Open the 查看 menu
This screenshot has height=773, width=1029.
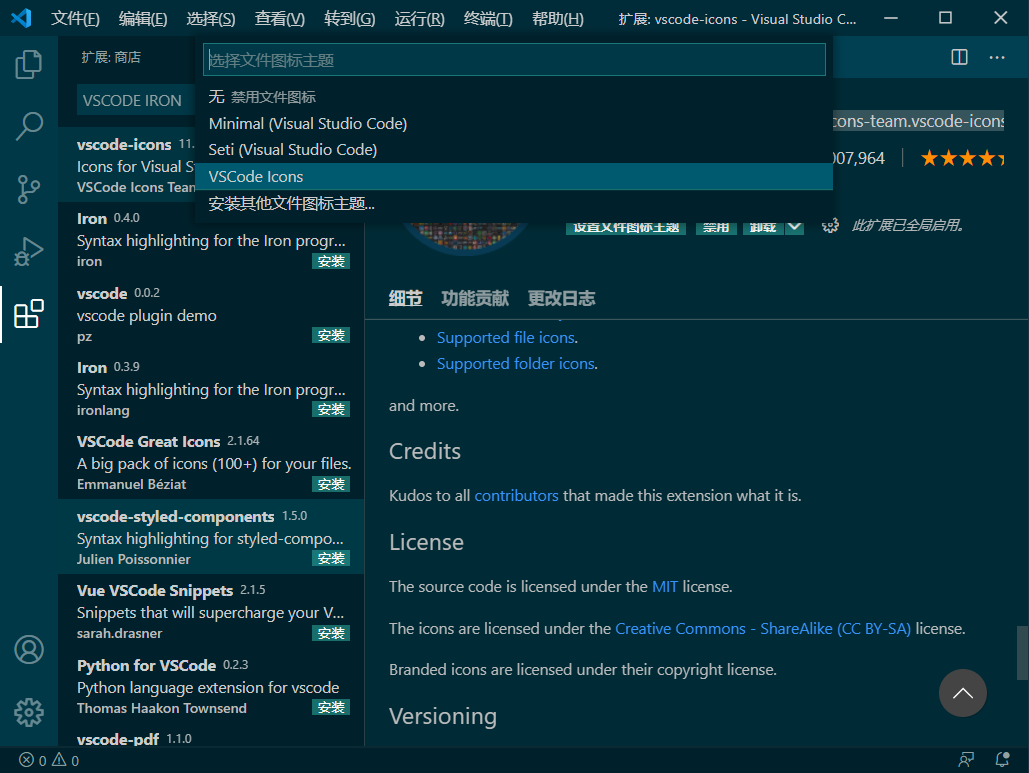tap(280, 18)
